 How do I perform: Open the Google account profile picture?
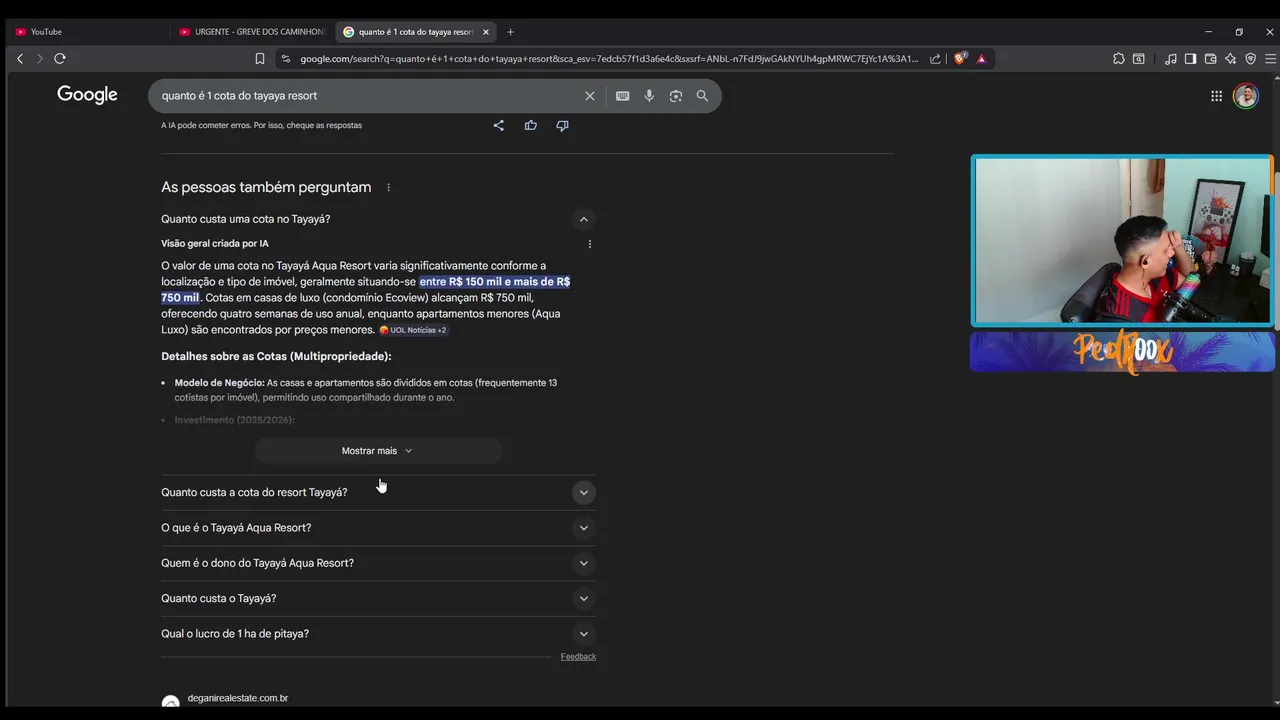1246,96
